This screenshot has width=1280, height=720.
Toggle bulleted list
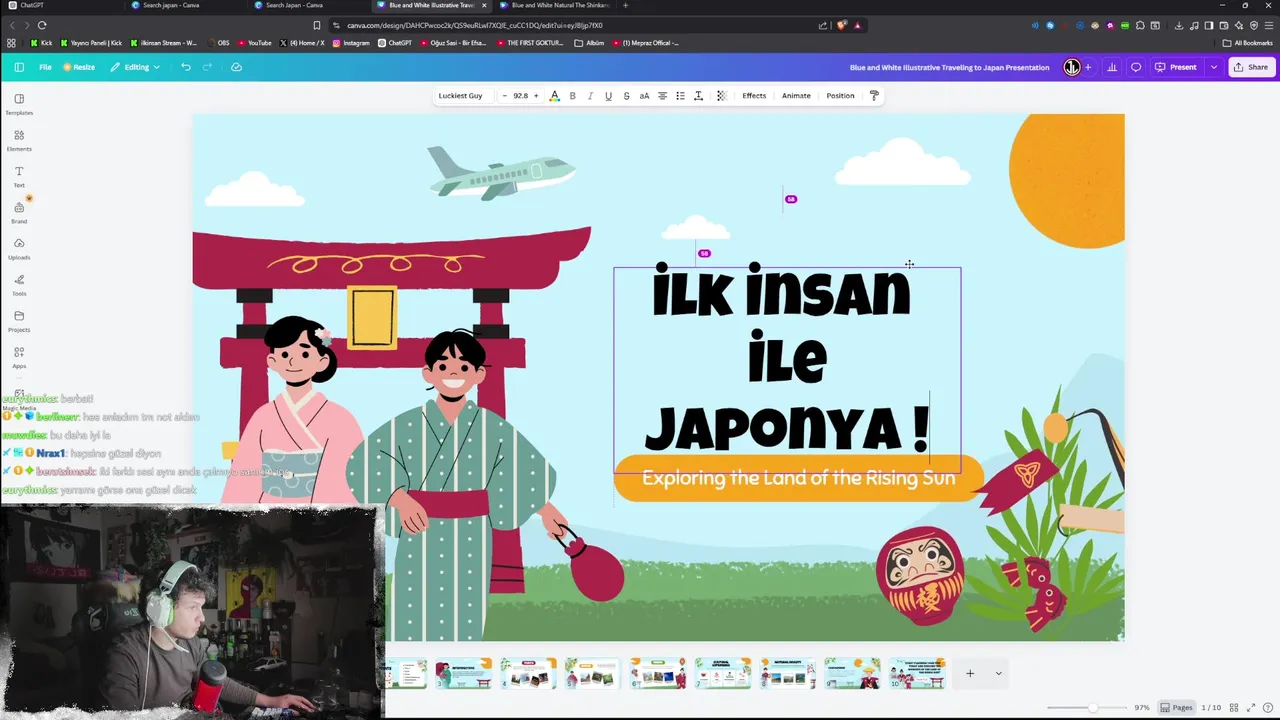[680, 96]
